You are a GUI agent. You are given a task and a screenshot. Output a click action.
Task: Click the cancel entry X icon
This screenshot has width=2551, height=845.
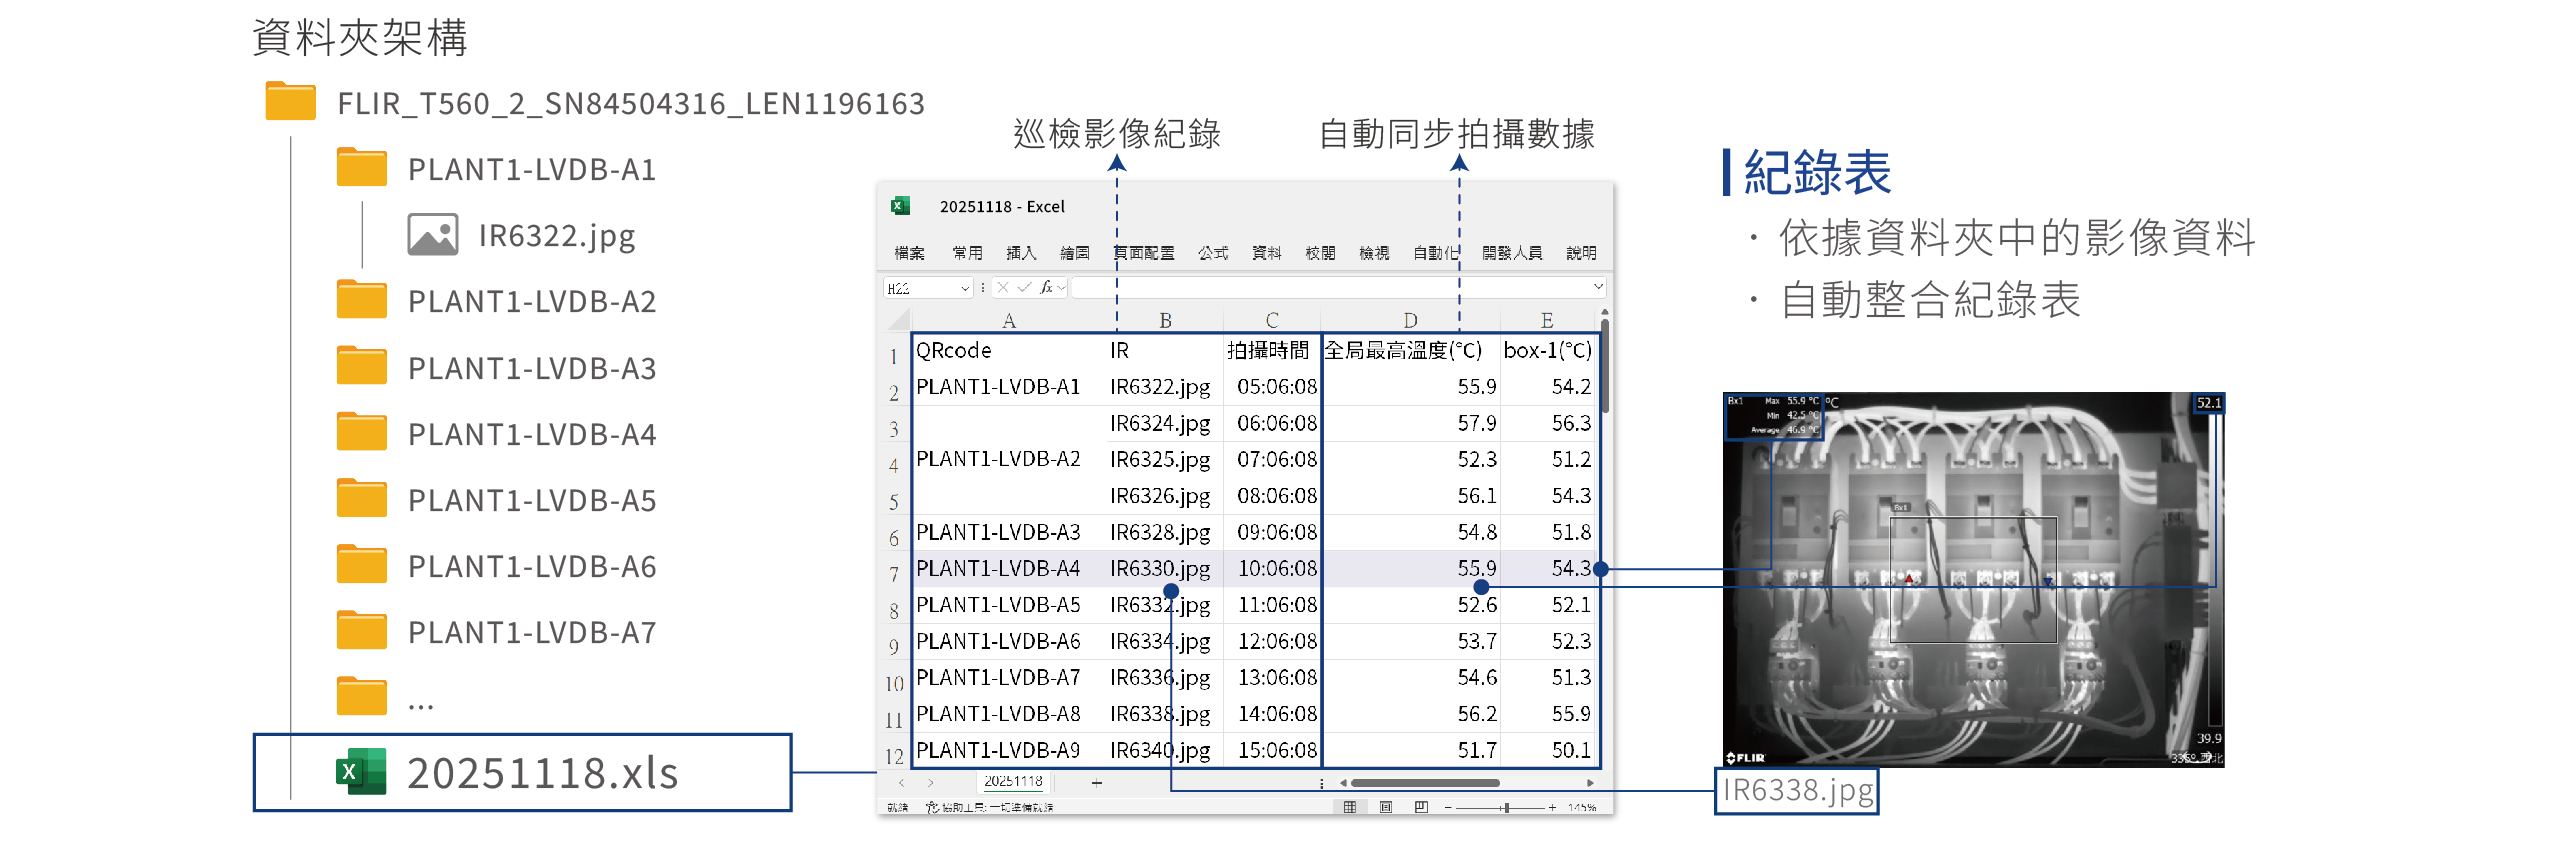pyautogui.click(x=1003, y=288)
